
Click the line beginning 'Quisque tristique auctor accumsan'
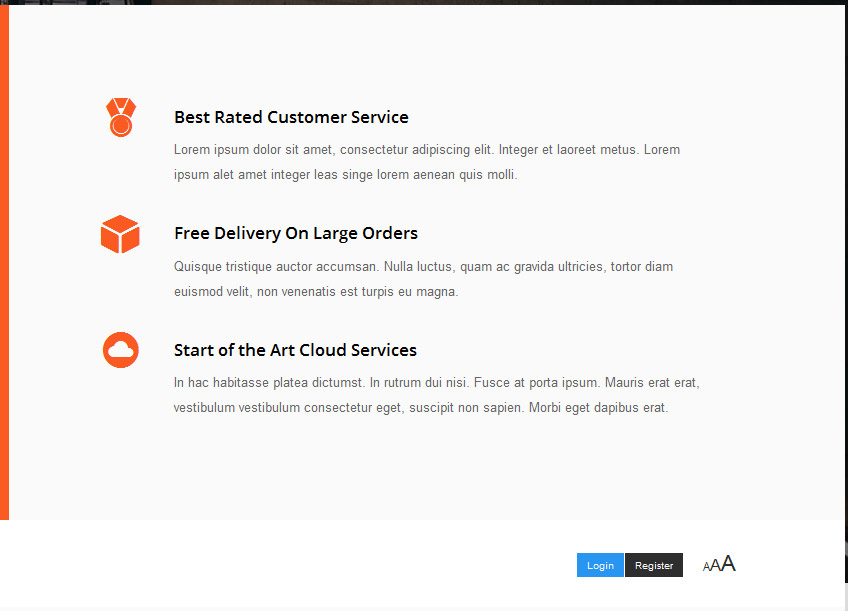coord(423,267)
